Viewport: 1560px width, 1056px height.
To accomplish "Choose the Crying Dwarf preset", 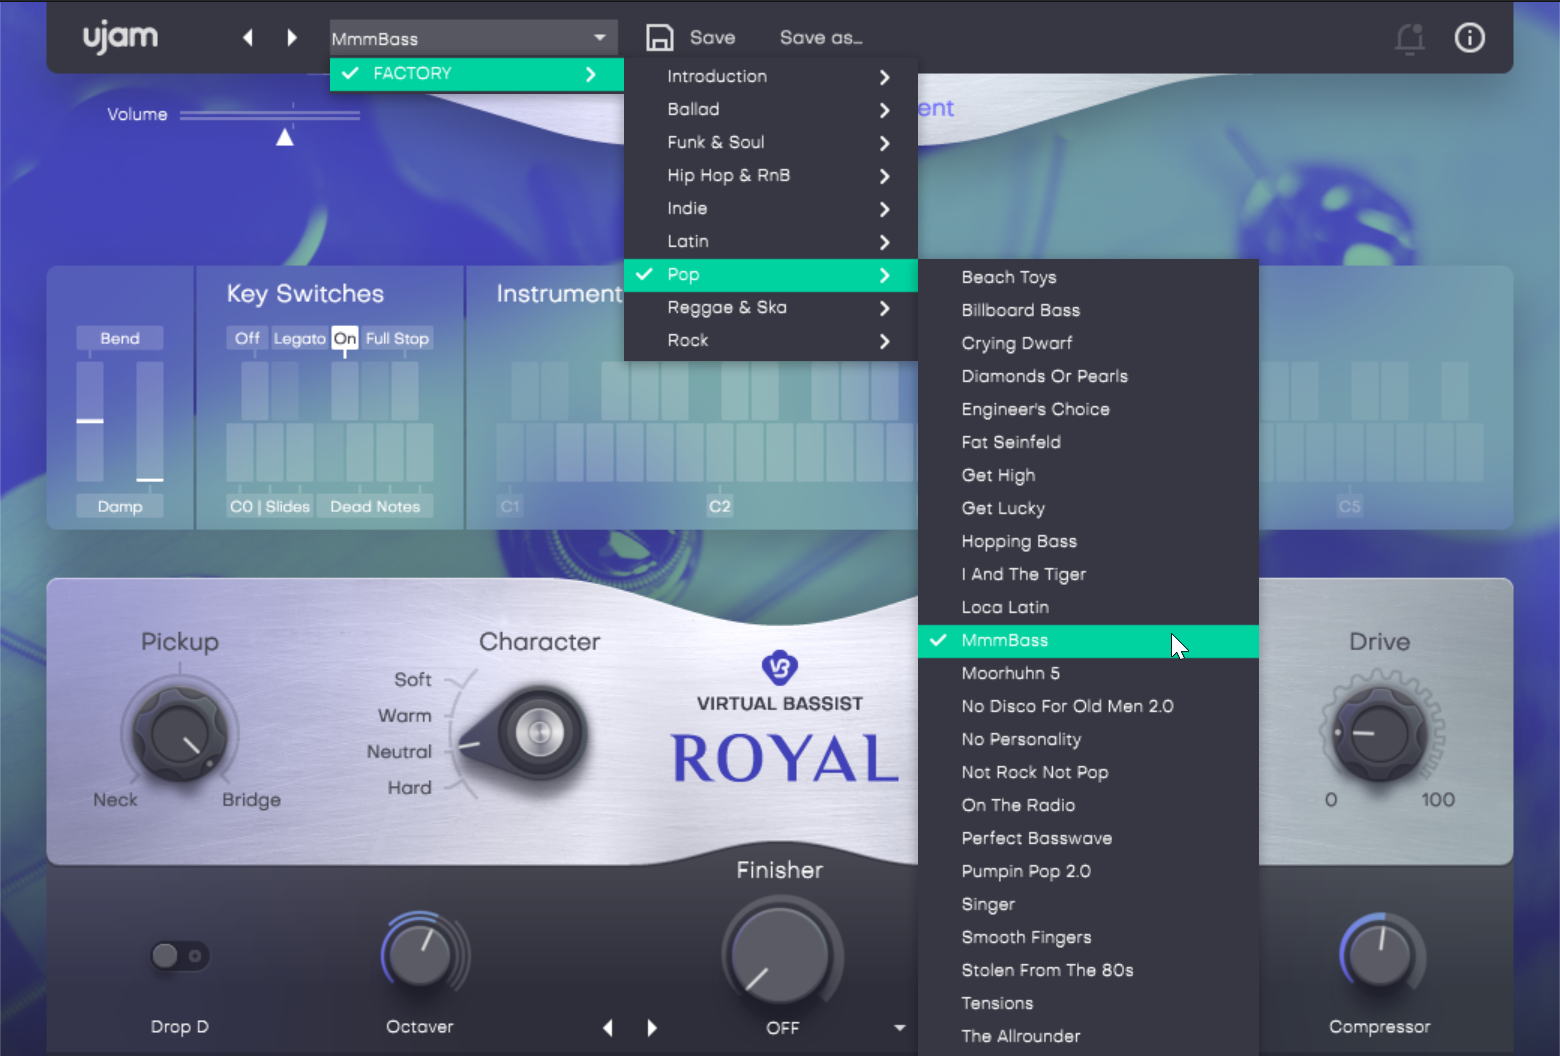I will [1088, 344].
